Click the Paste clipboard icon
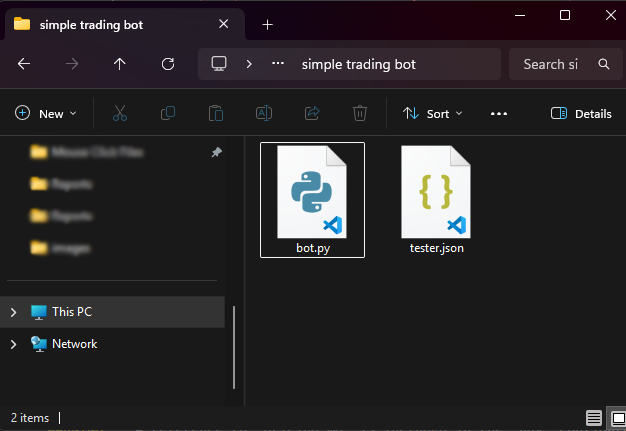 tap(216, 114)
